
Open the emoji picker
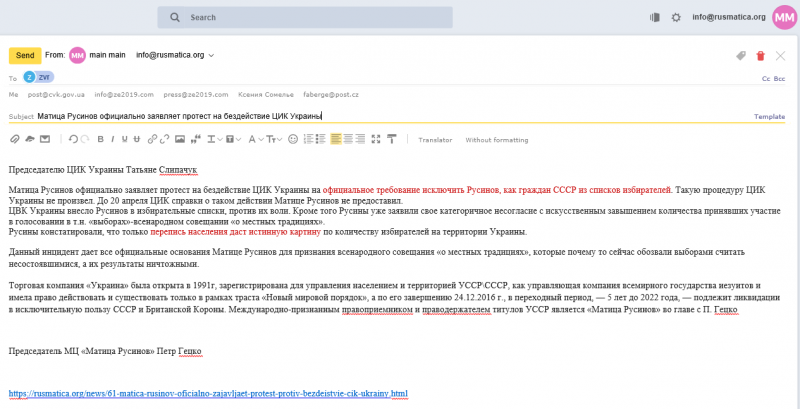[293, 139]
